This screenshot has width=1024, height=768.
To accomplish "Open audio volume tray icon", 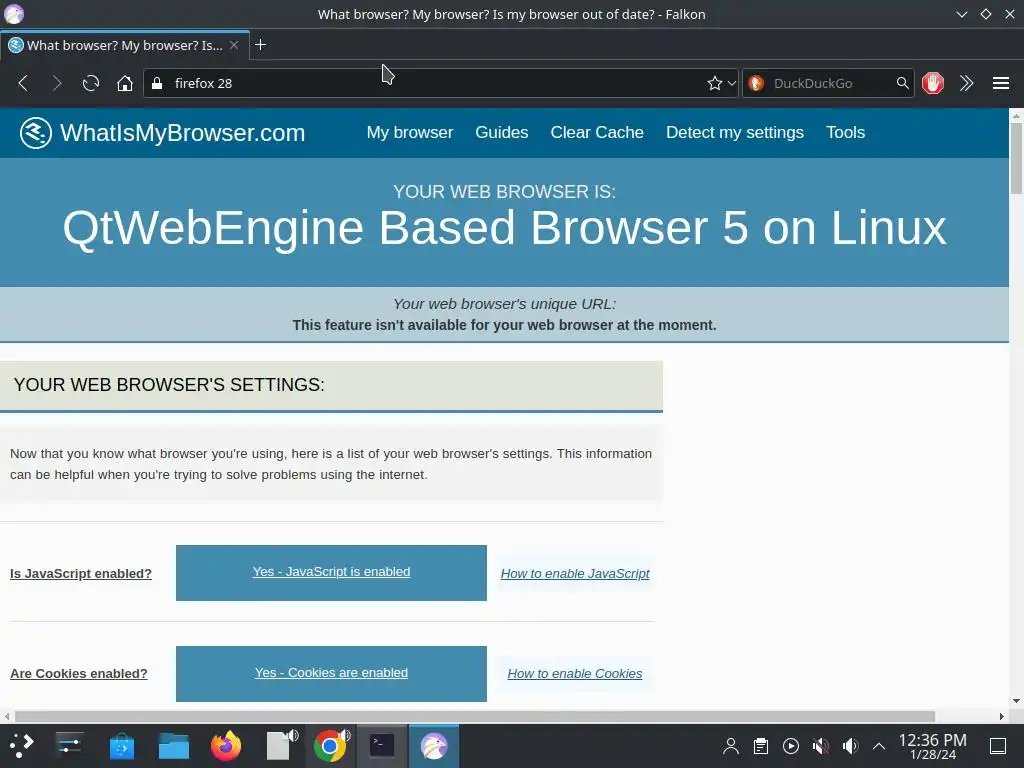I will click(850, 746).
